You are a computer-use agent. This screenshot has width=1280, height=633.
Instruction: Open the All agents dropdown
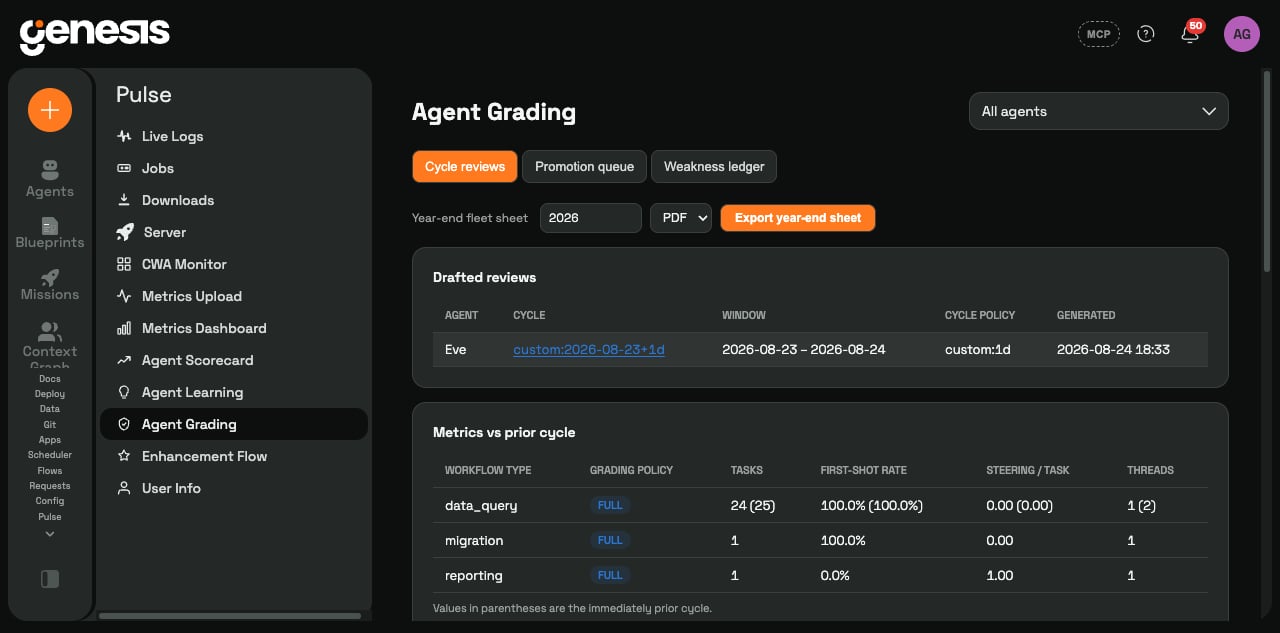[1098, 111]
